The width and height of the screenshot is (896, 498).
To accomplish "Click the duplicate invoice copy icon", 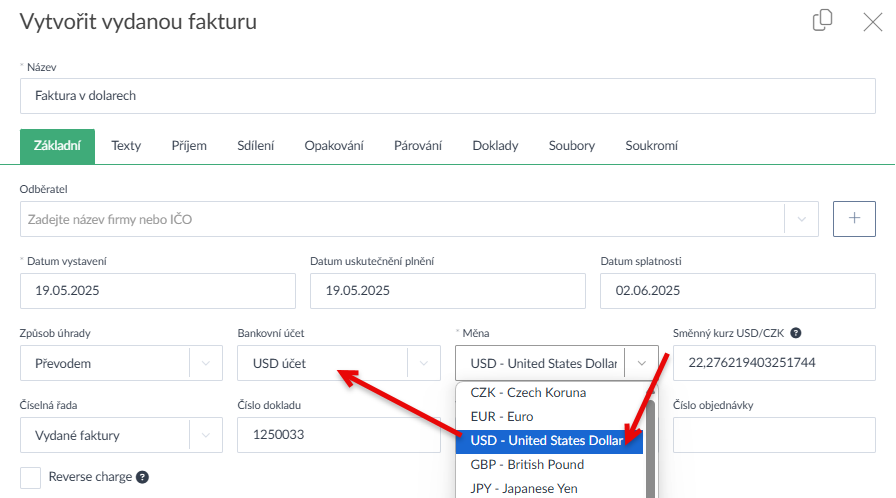I will pyautogui.click(x=823, y=21).
